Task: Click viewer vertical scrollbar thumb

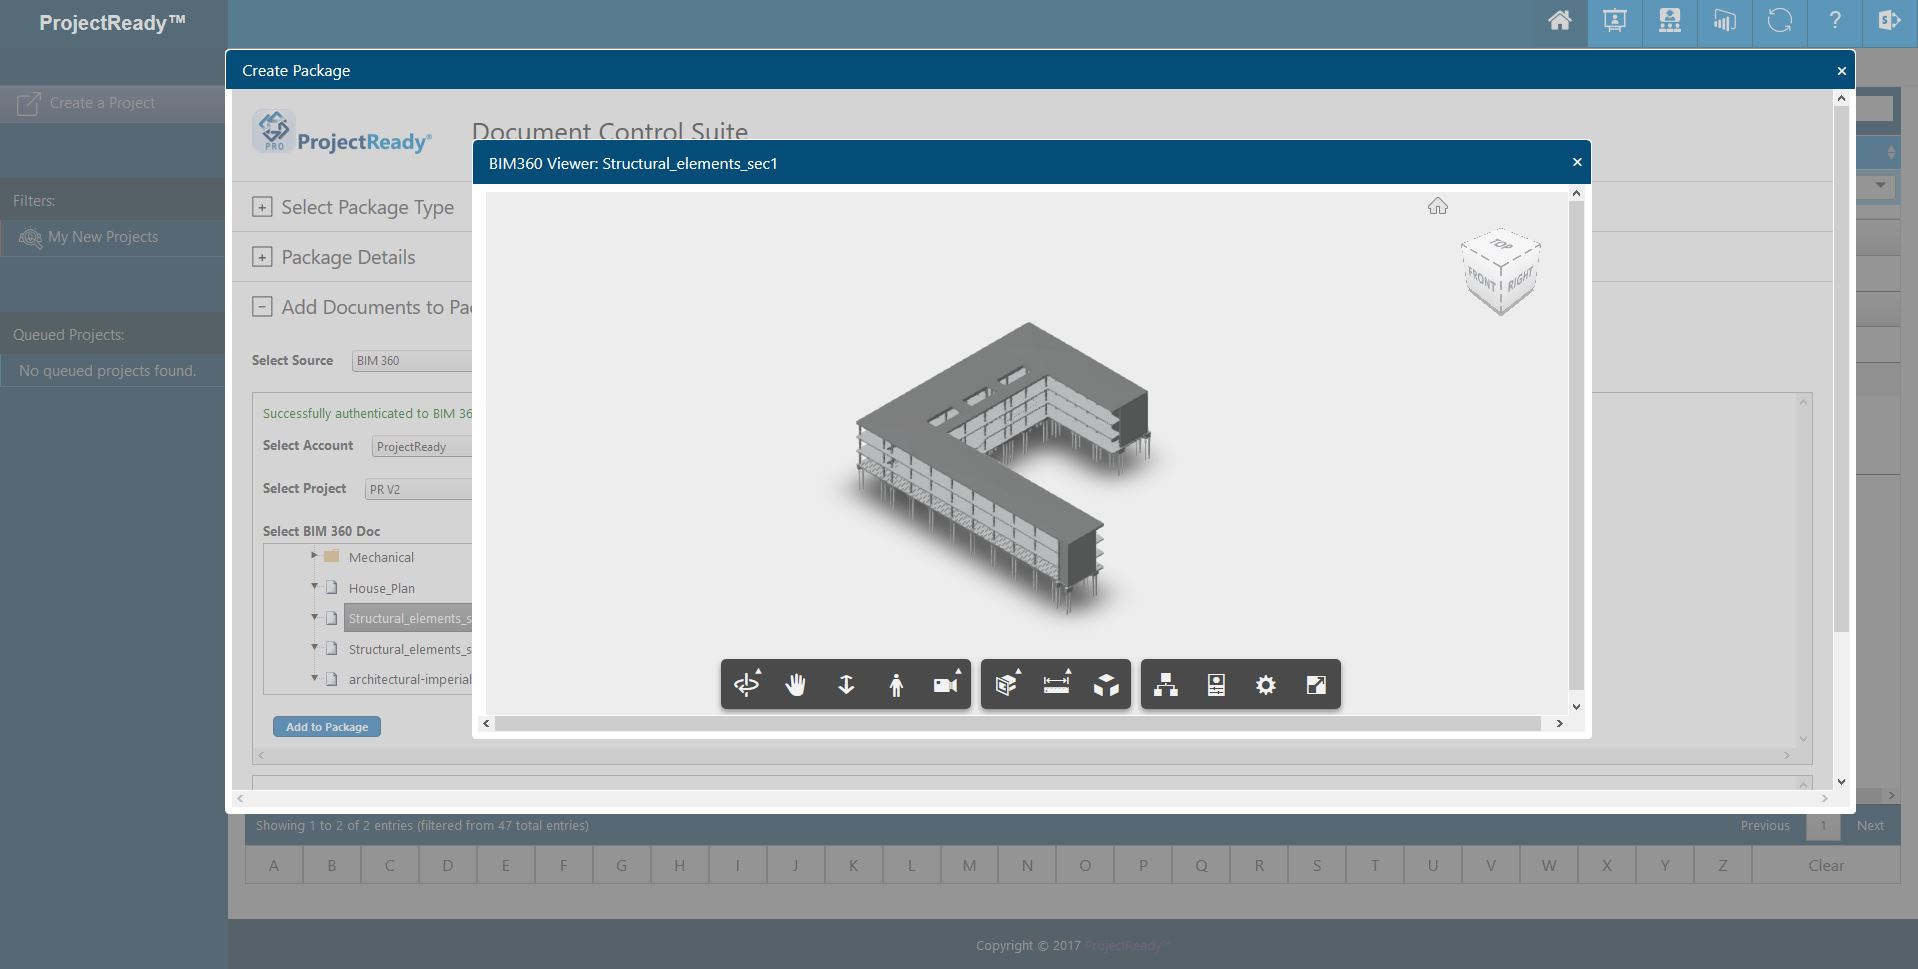Action: tap(1577, 445)
